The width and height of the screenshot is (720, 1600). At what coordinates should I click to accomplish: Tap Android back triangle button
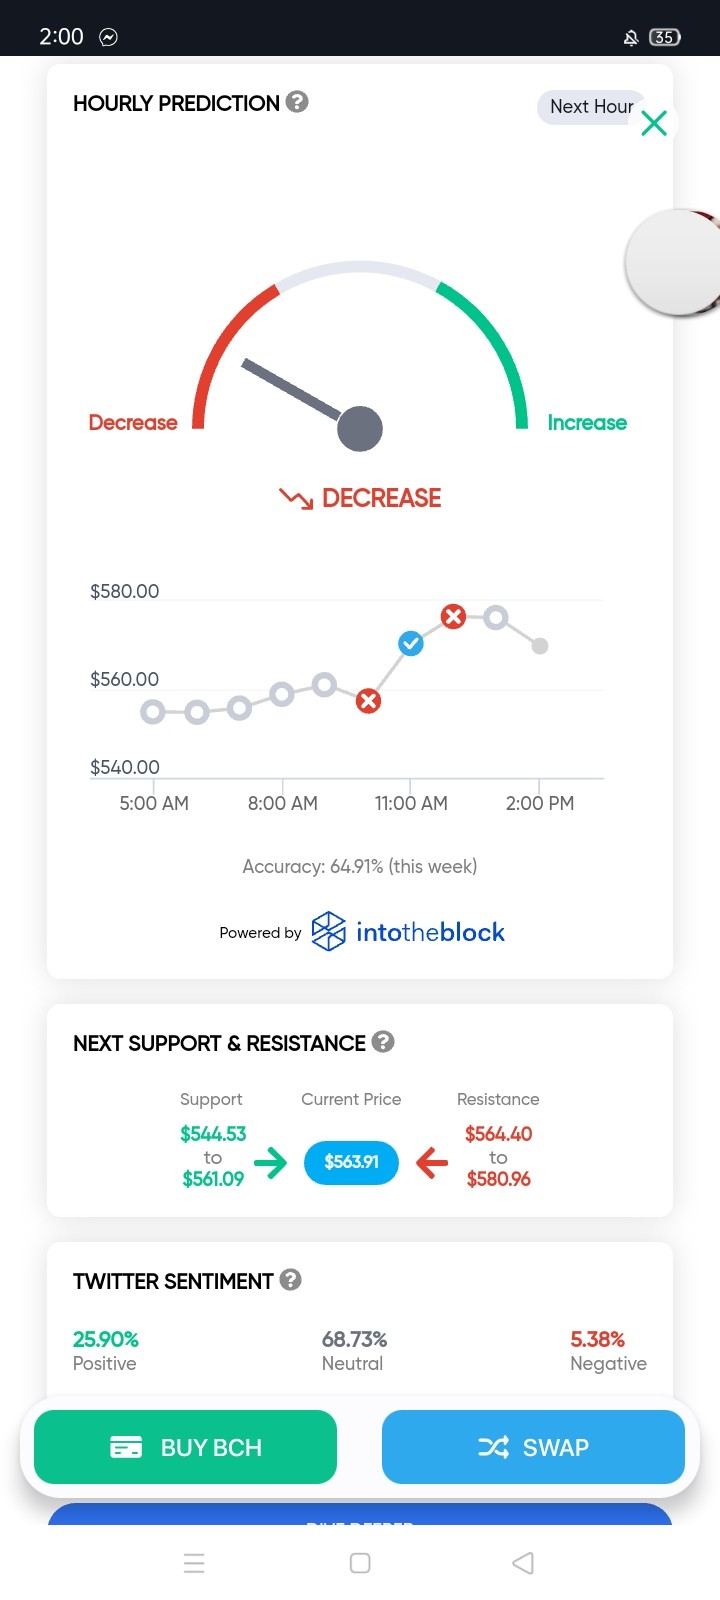(523, 1563)
